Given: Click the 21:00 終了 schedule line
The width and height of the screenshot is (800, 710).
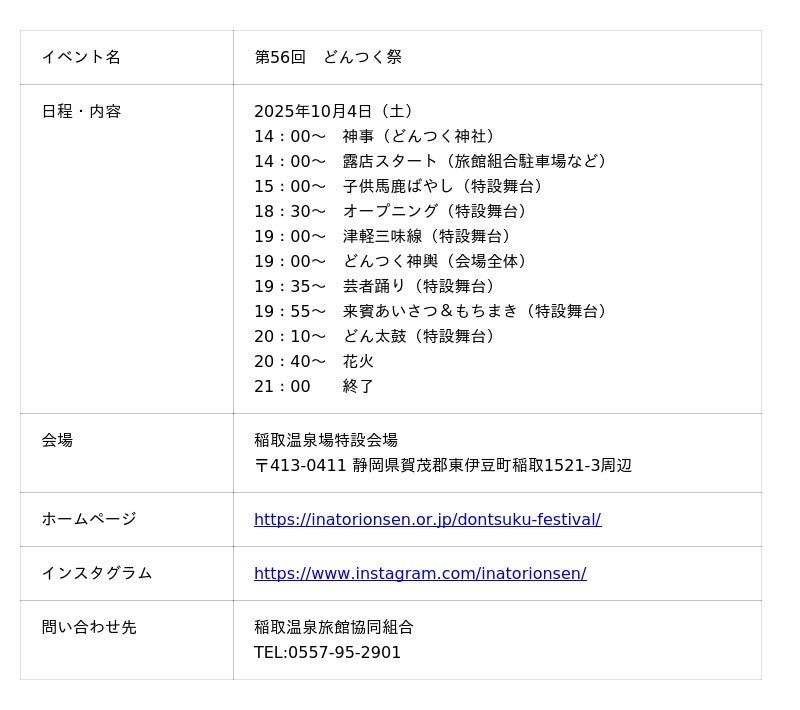Looking at the screenshot, I should [x=314, y=386].
